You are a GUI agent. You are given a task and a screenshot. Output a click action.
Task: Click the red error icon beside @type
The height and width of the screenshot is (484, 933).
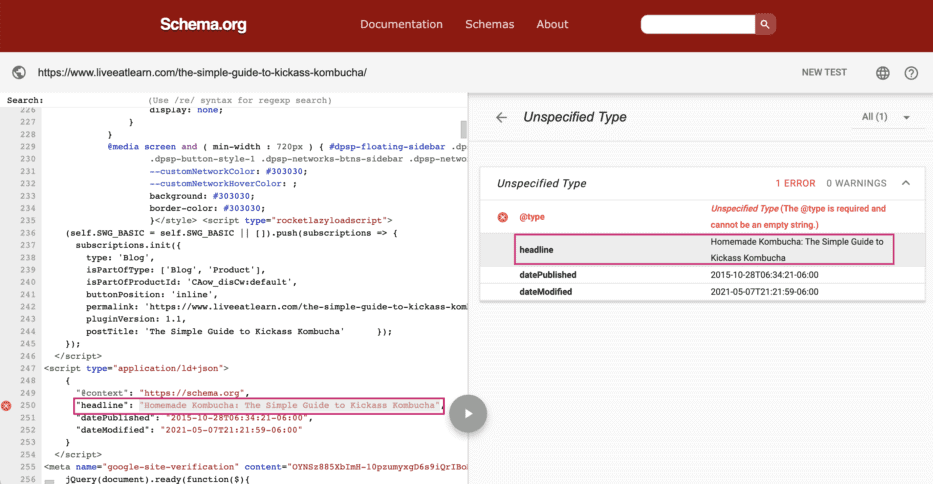(x=503, y=217)
